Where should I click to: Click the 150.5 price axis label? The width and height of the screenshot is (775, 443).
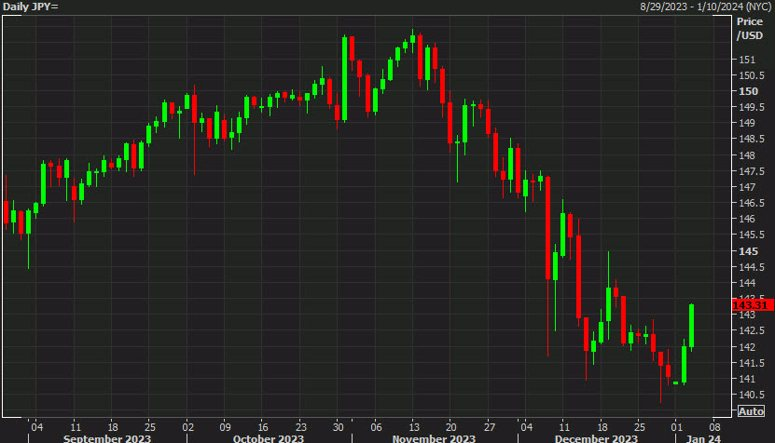click(x=751, y=76)
